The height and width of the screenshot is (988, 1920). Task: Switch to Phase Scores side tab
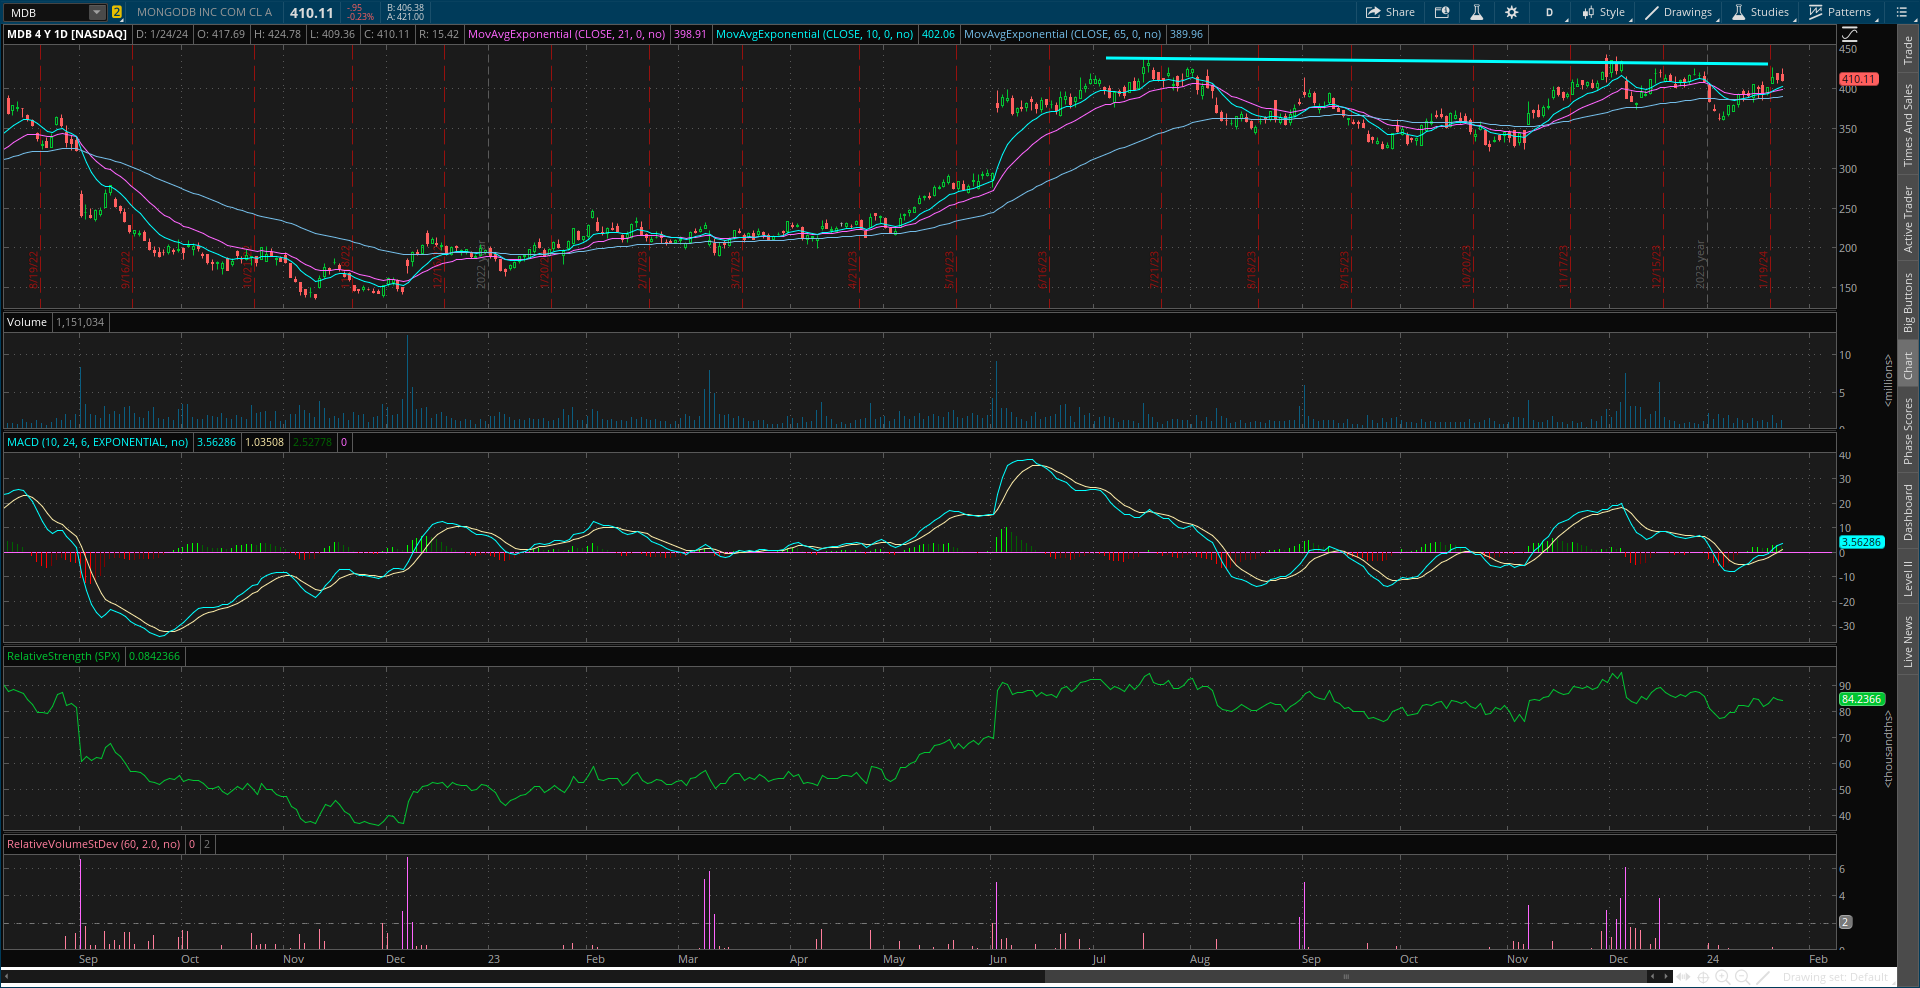point(1908,431)
